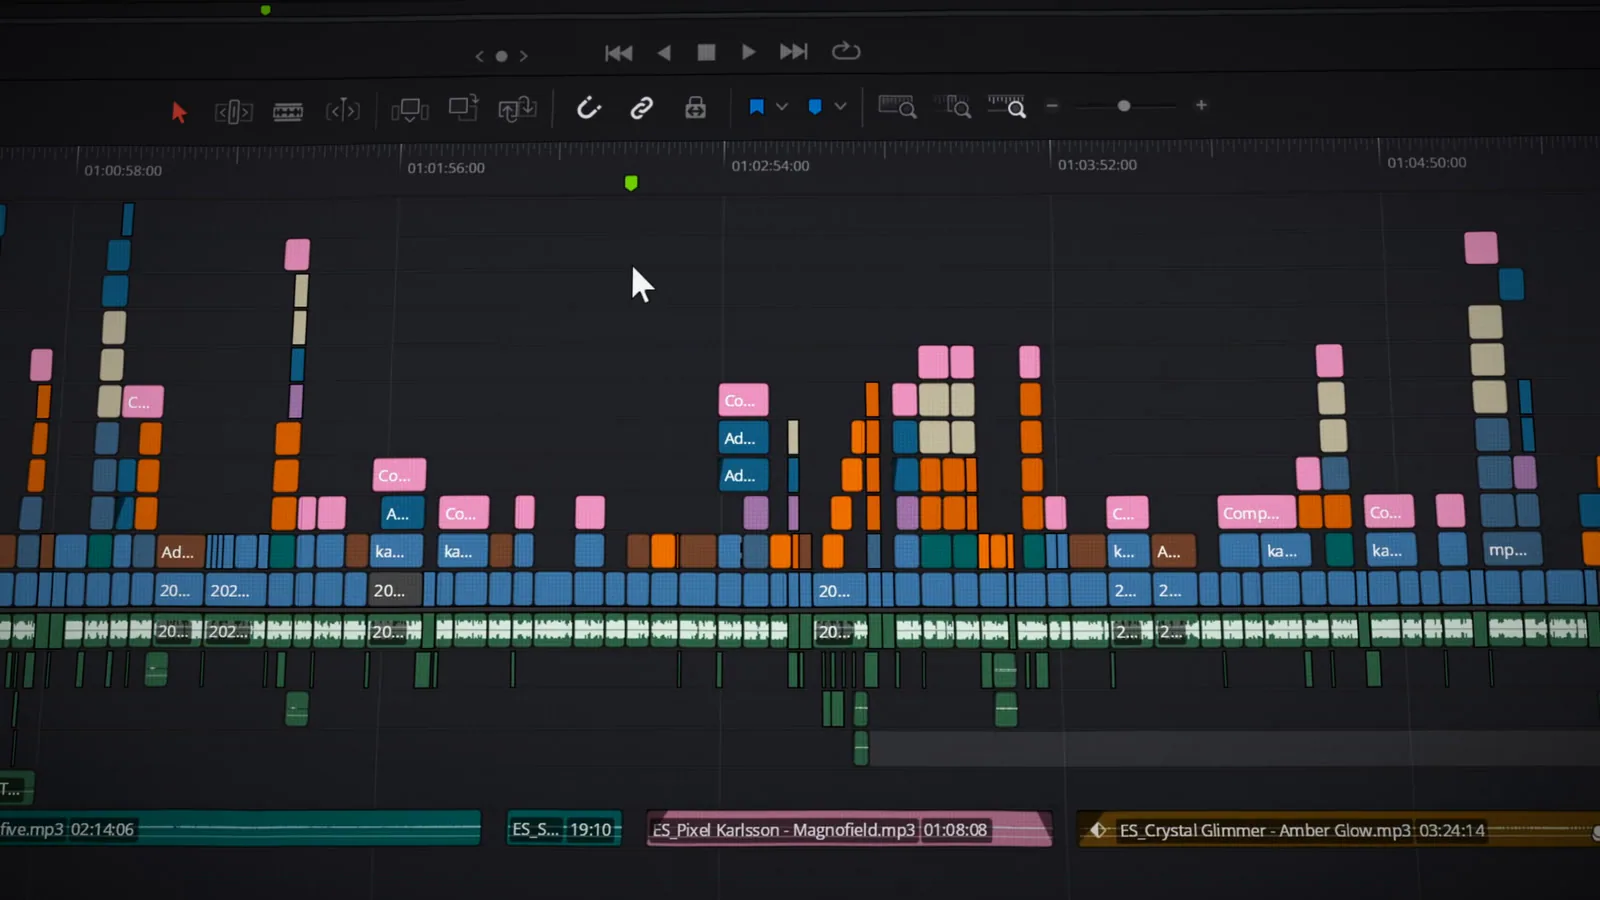Toggle the Linked Selection chain

[642, 107]
